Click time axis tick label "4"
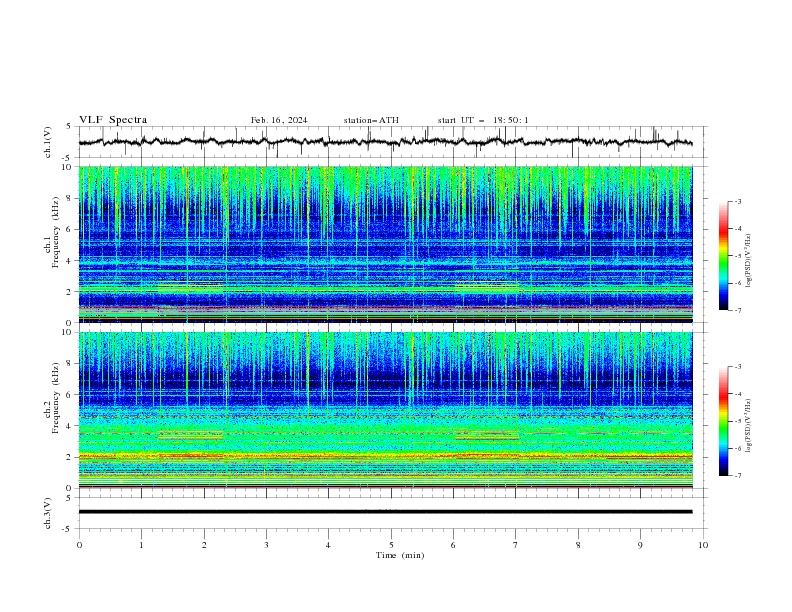The image size is (792, 612). [329, 545]
